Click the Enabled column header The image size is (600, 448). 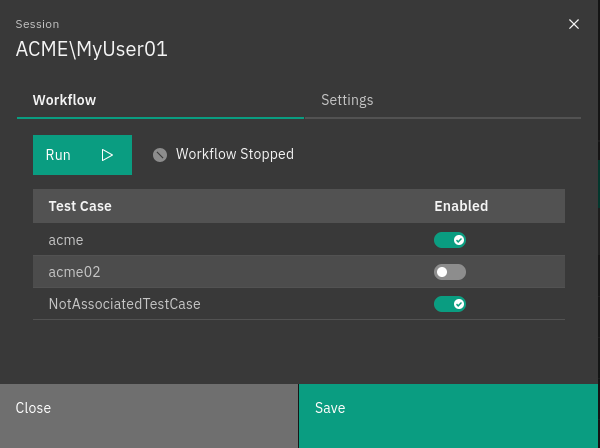tap(460, 206)
